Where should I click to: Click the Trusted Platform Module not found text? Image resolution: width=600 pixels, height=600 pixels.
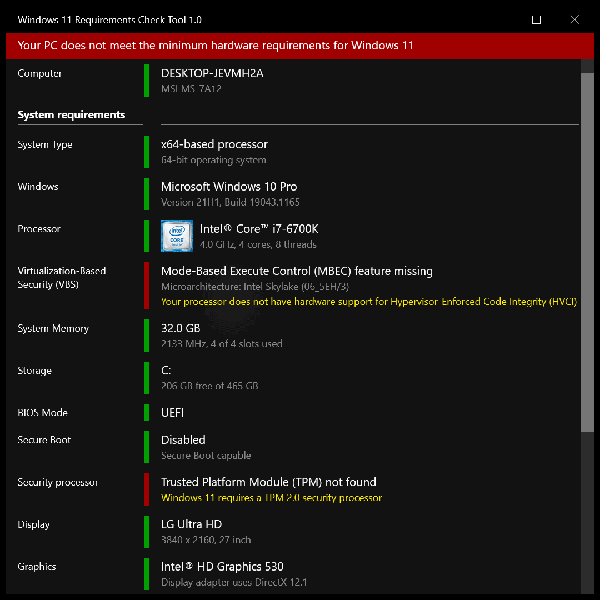point(269,482)
